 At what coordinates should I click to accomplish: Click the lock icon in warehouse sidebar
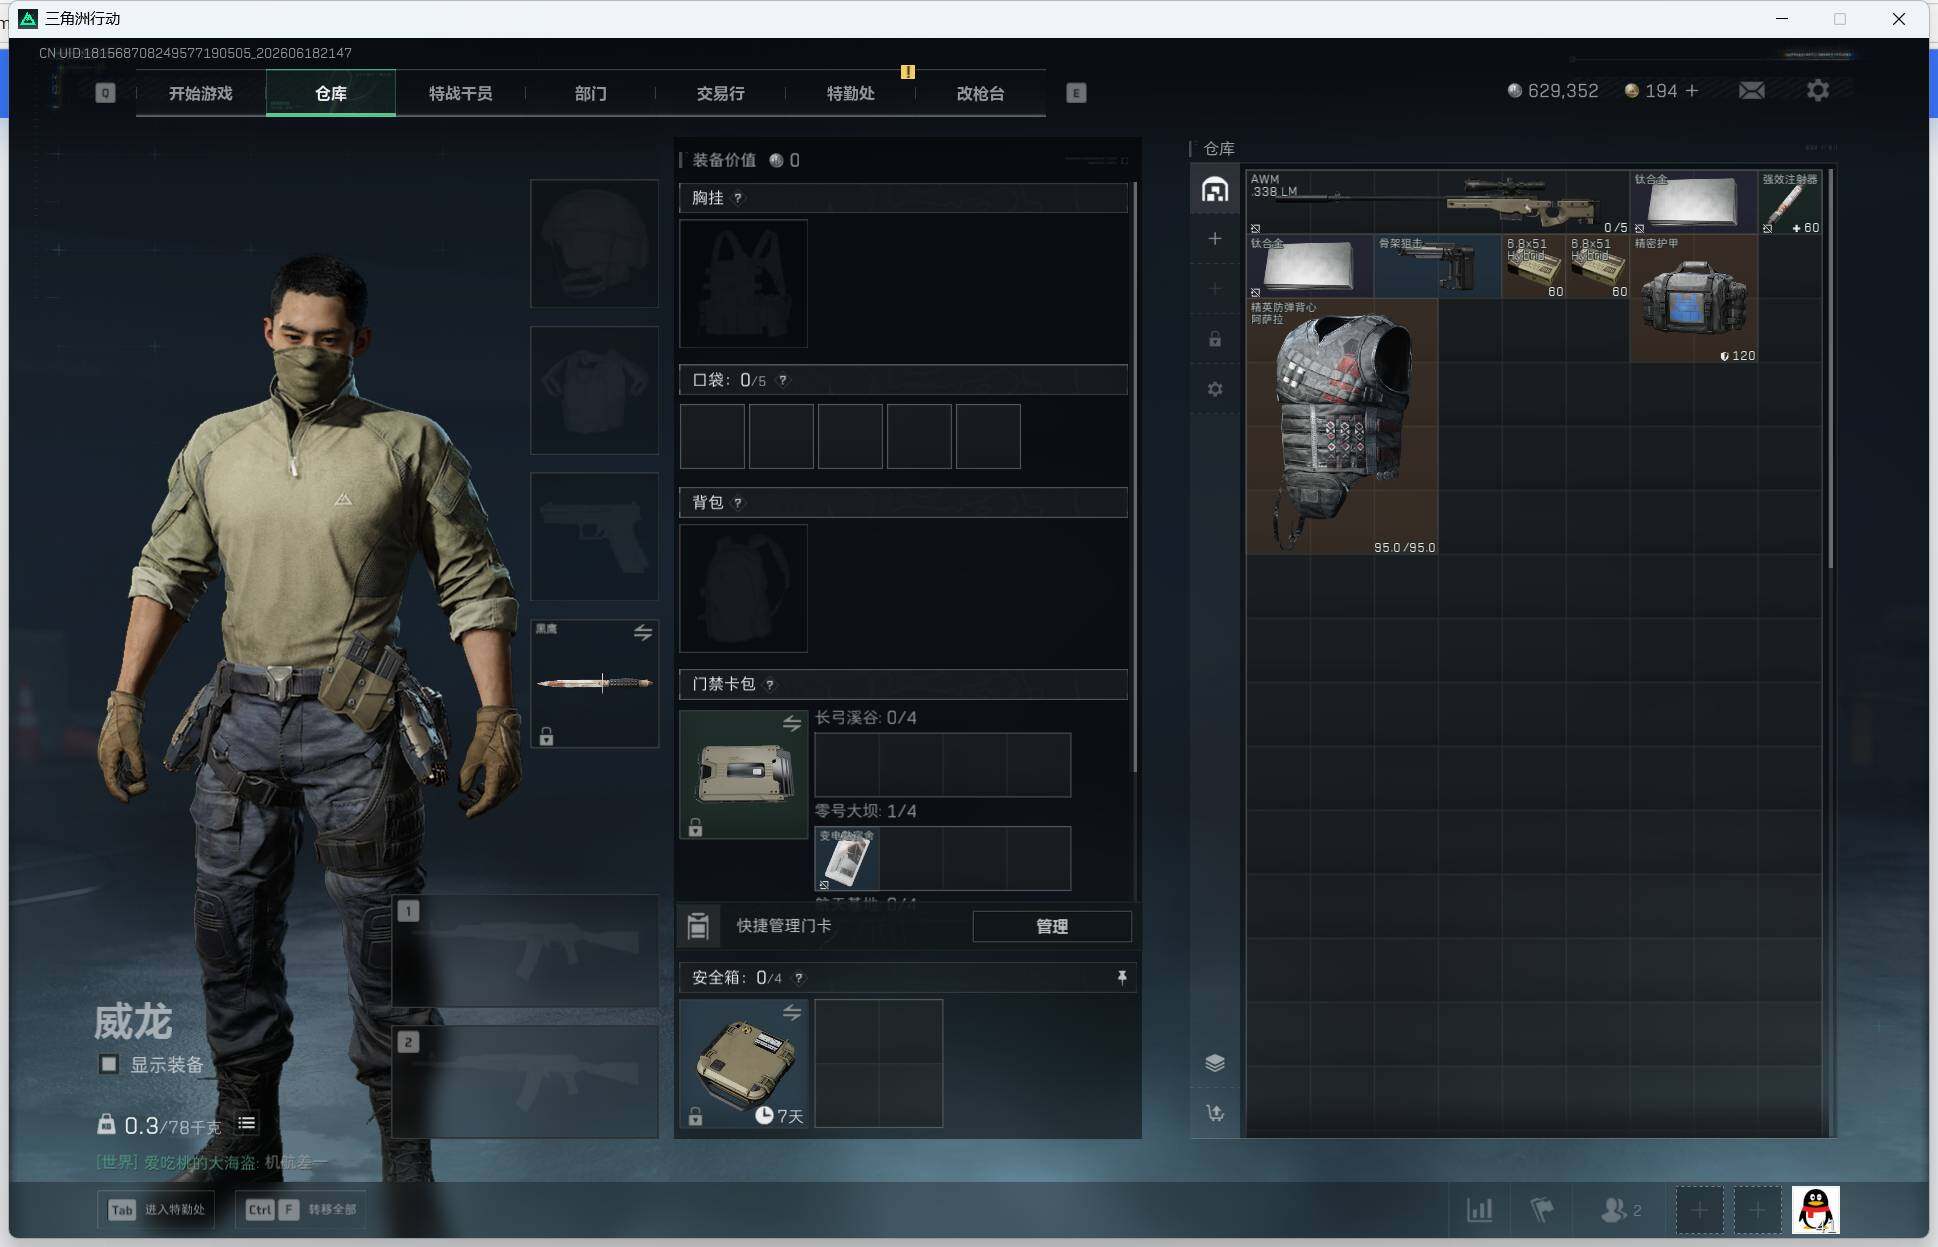[x=1215, y=339]
